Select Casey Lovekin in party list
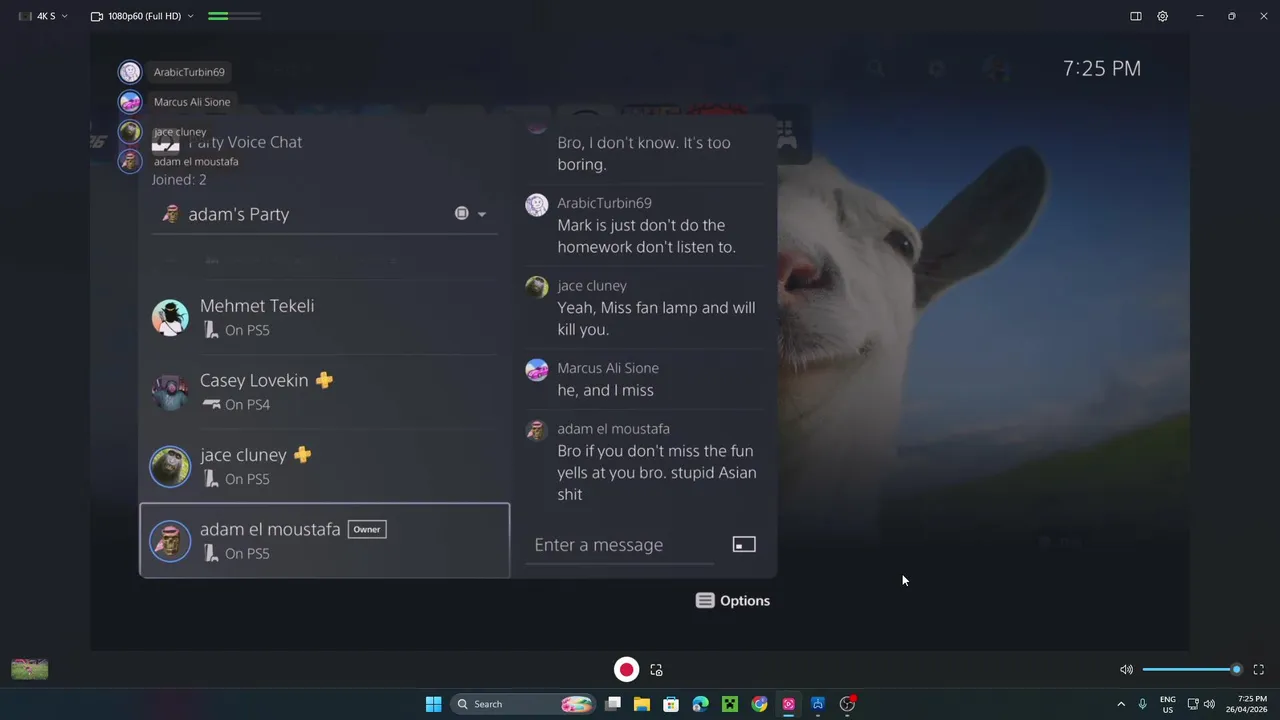Viewport: 1280px width, 720px height. 324,392
